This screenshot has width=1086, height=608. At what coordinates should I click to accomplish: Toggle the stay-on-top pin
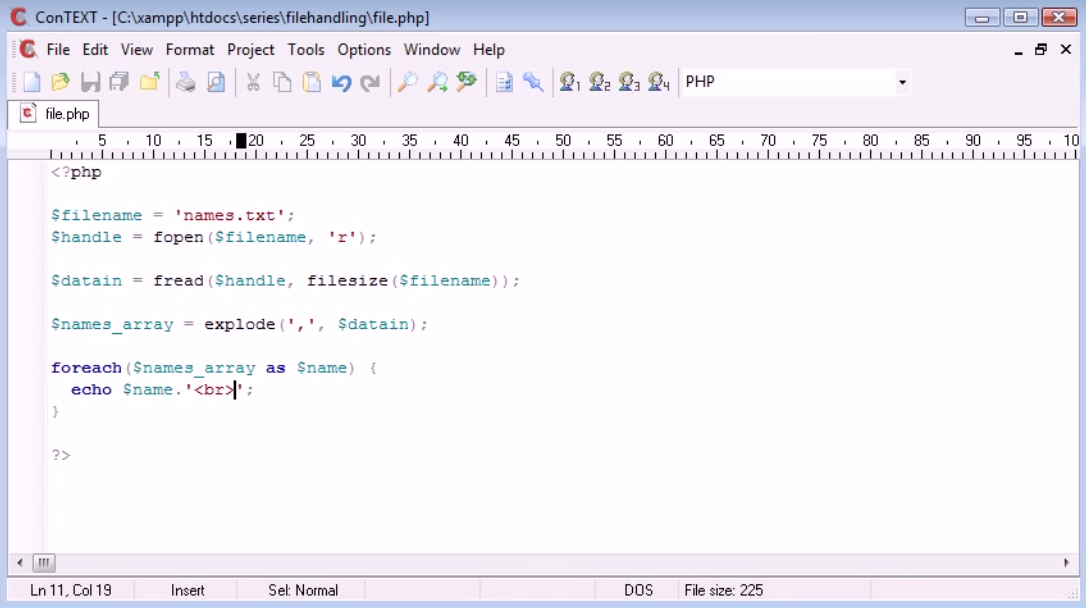pyautogui.click(x=533, y=83)
